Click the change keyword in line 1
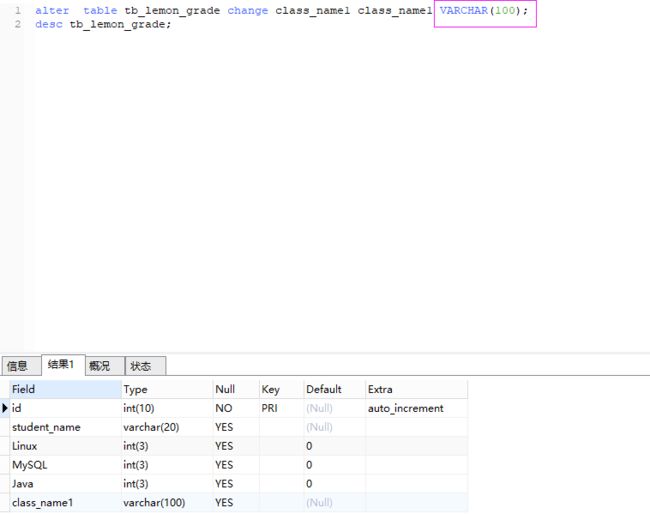This screenshot has height=514, width=650. (x=247, y=11)
